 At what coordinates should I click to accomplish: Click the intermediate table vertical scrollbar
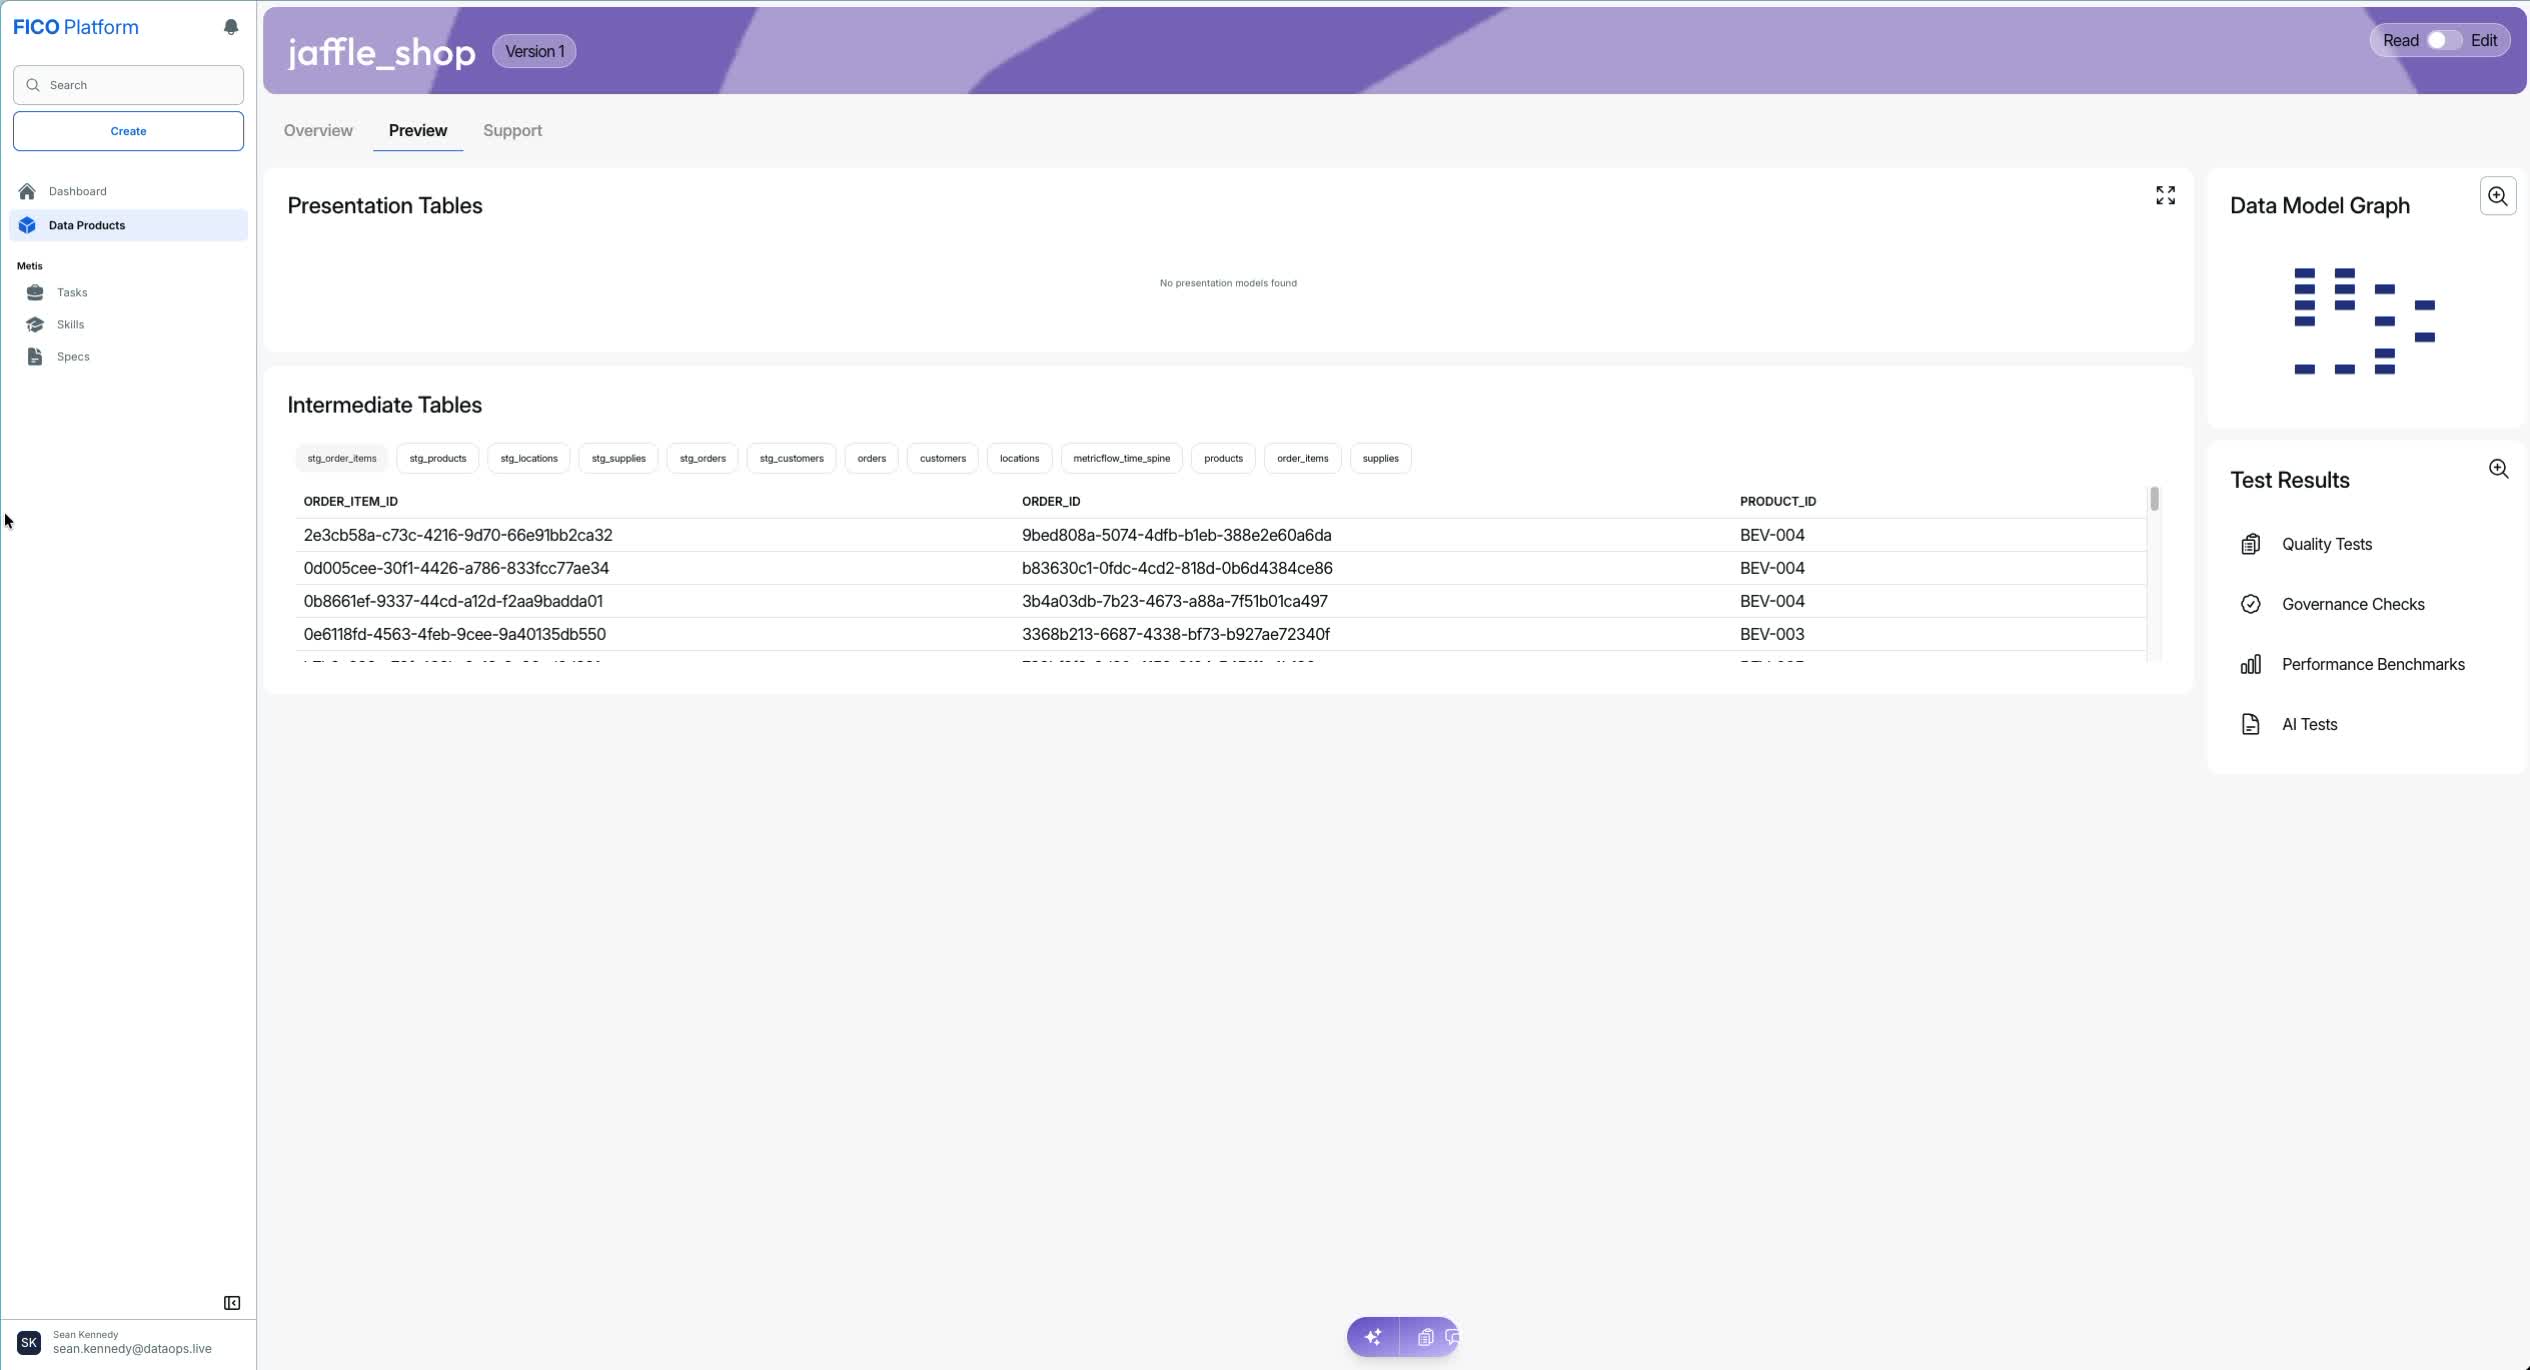[x=2154, y=498]
